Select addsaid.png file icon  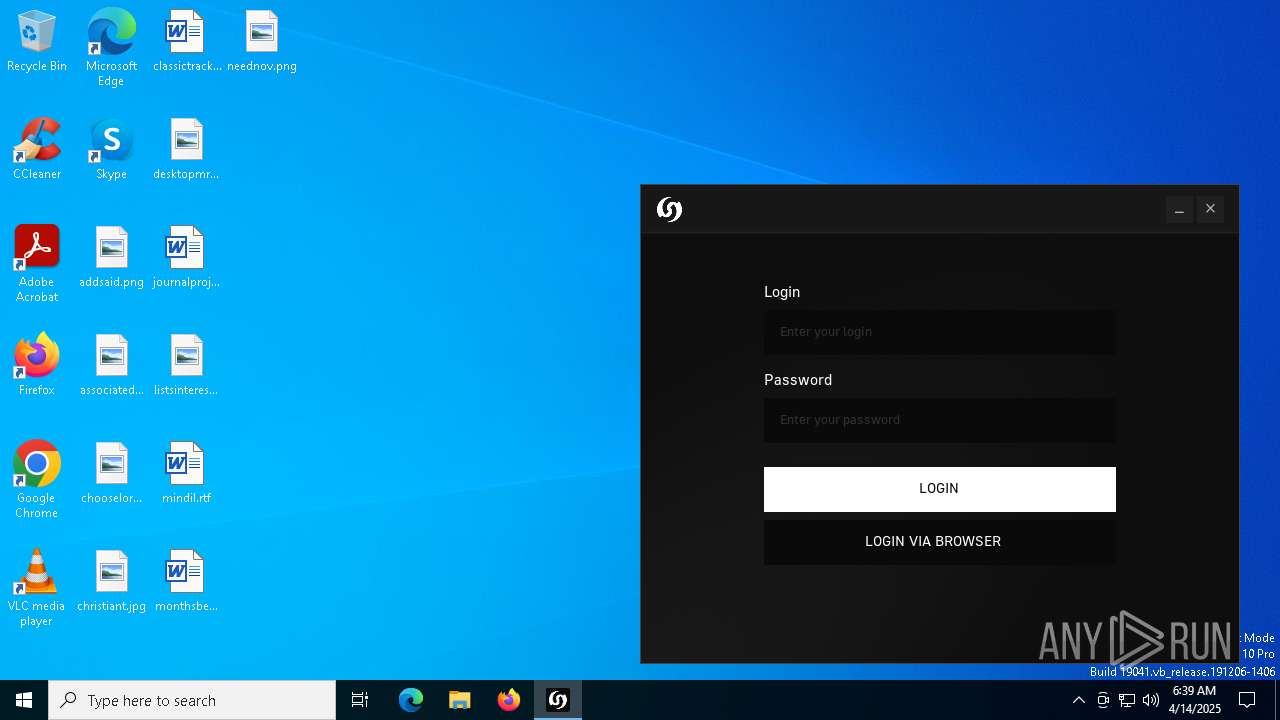pos(111,258)
